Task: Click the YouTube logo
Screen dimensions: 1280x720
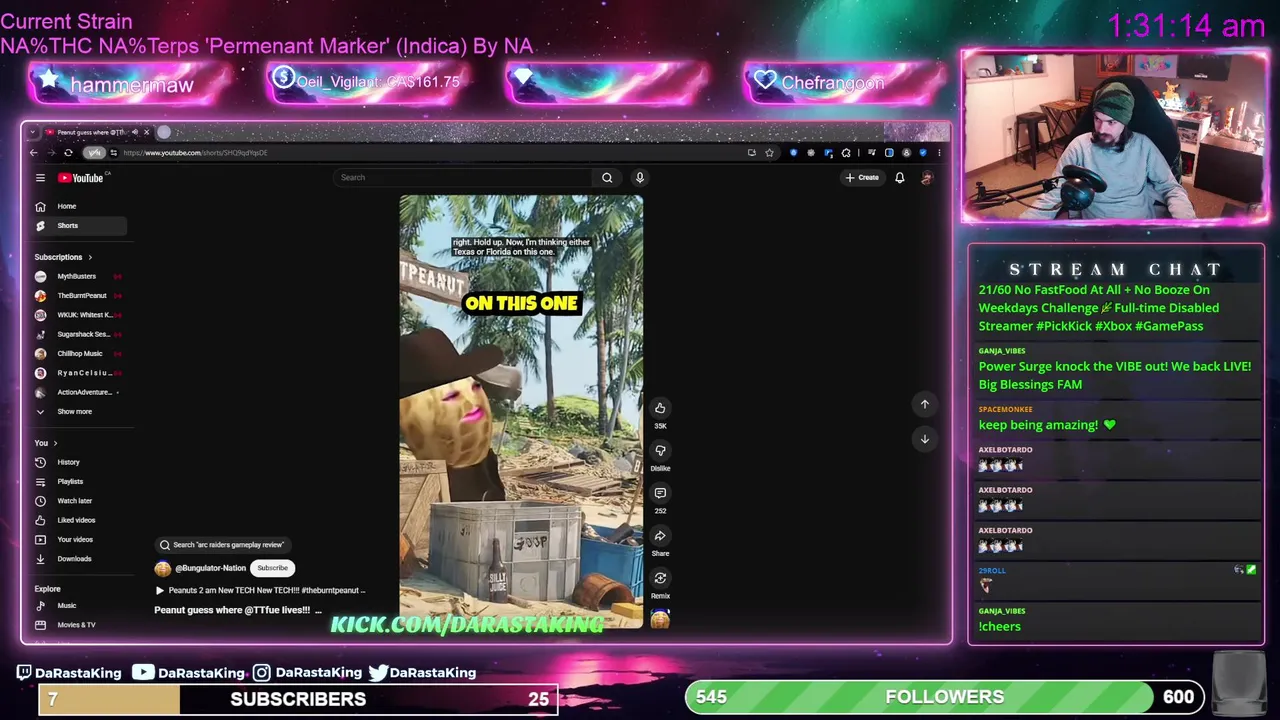Action: click(81, 178)
